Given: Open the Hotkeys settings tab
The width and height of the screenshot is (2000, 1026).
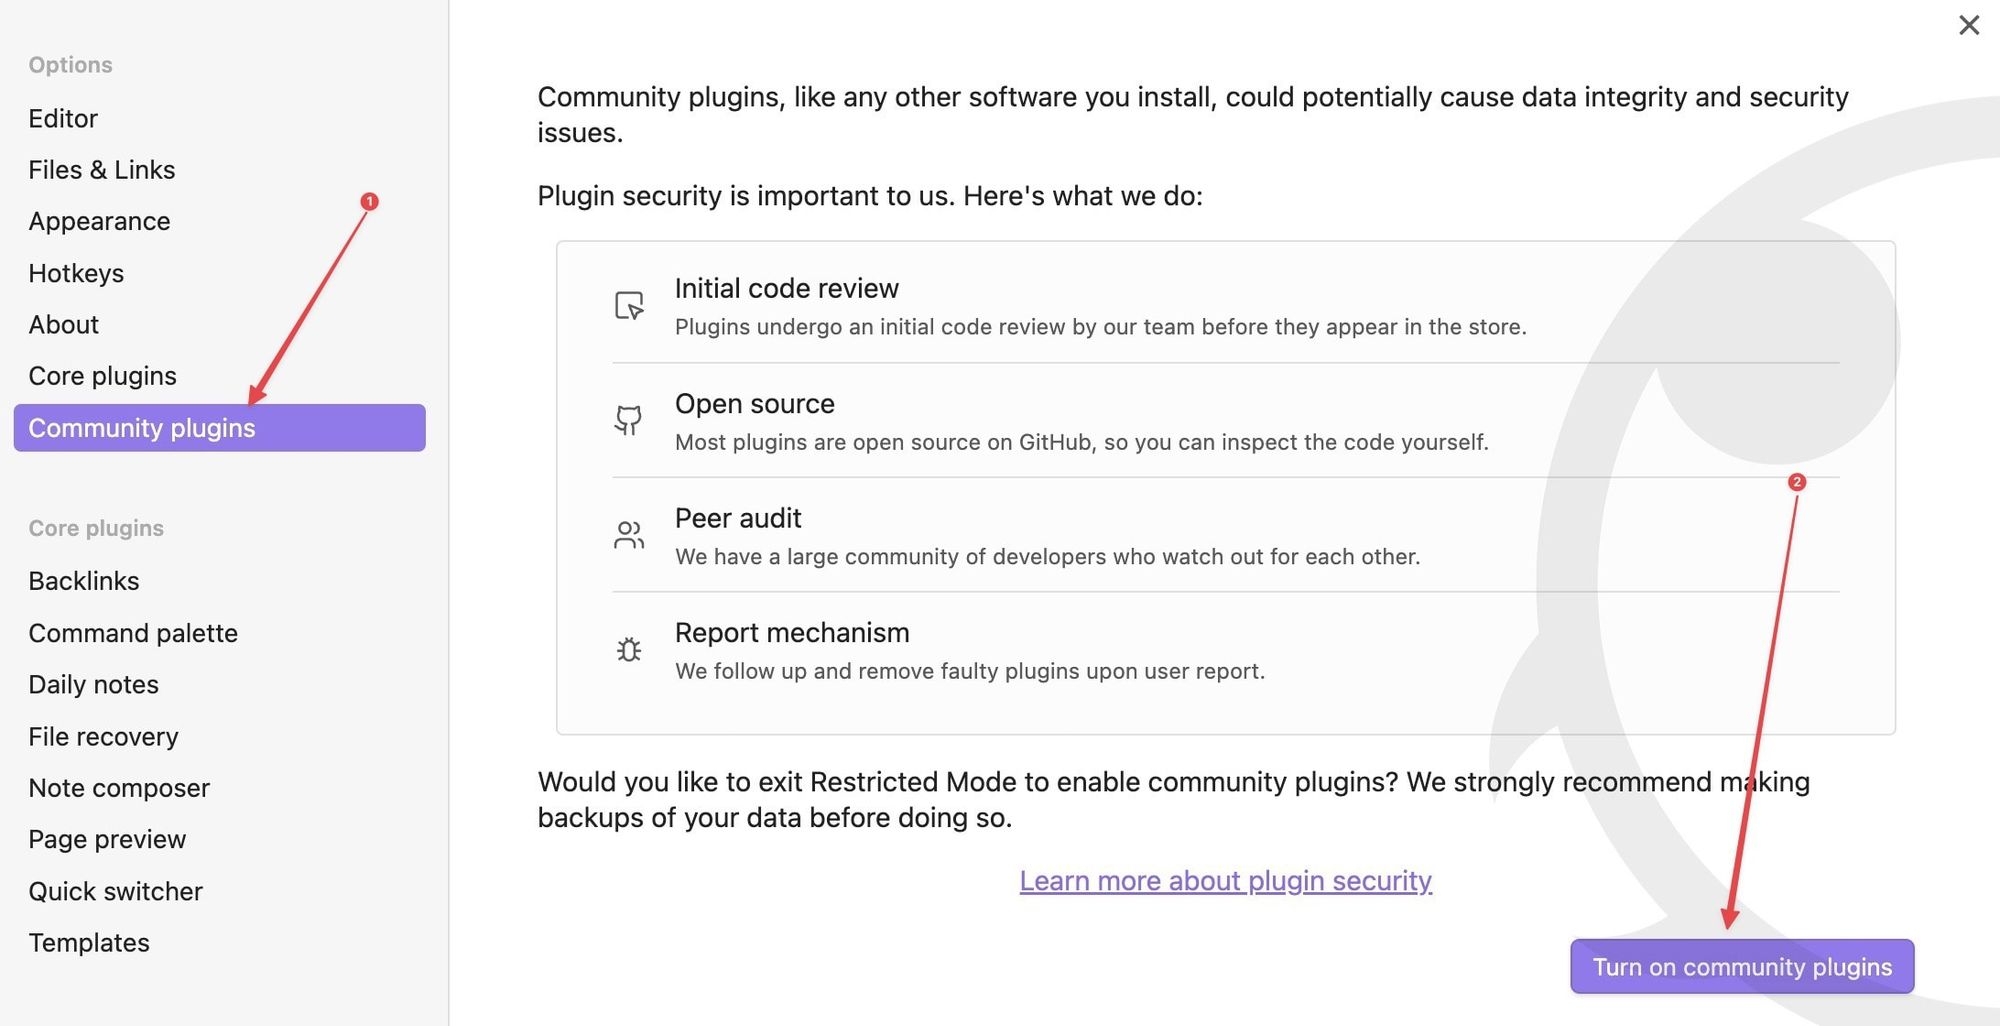Looking at the screenshot, I should point(76,273).
